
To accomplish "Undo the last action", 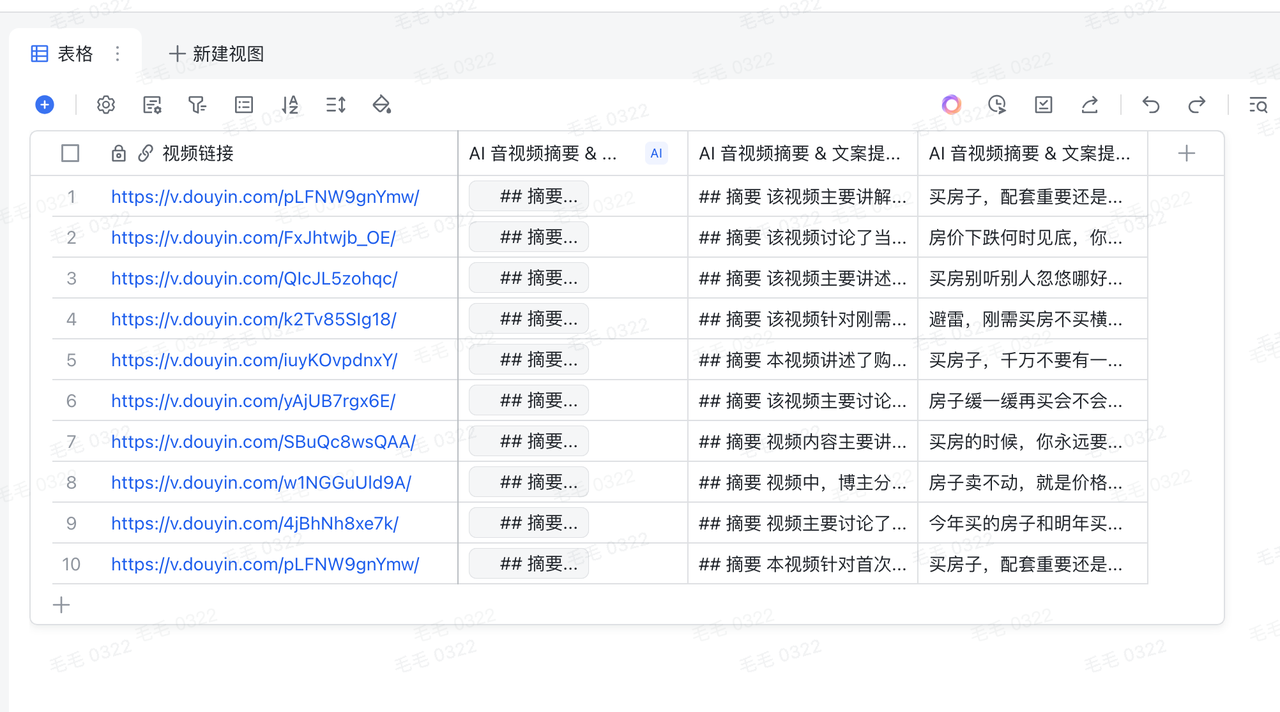I will 1151,105.
